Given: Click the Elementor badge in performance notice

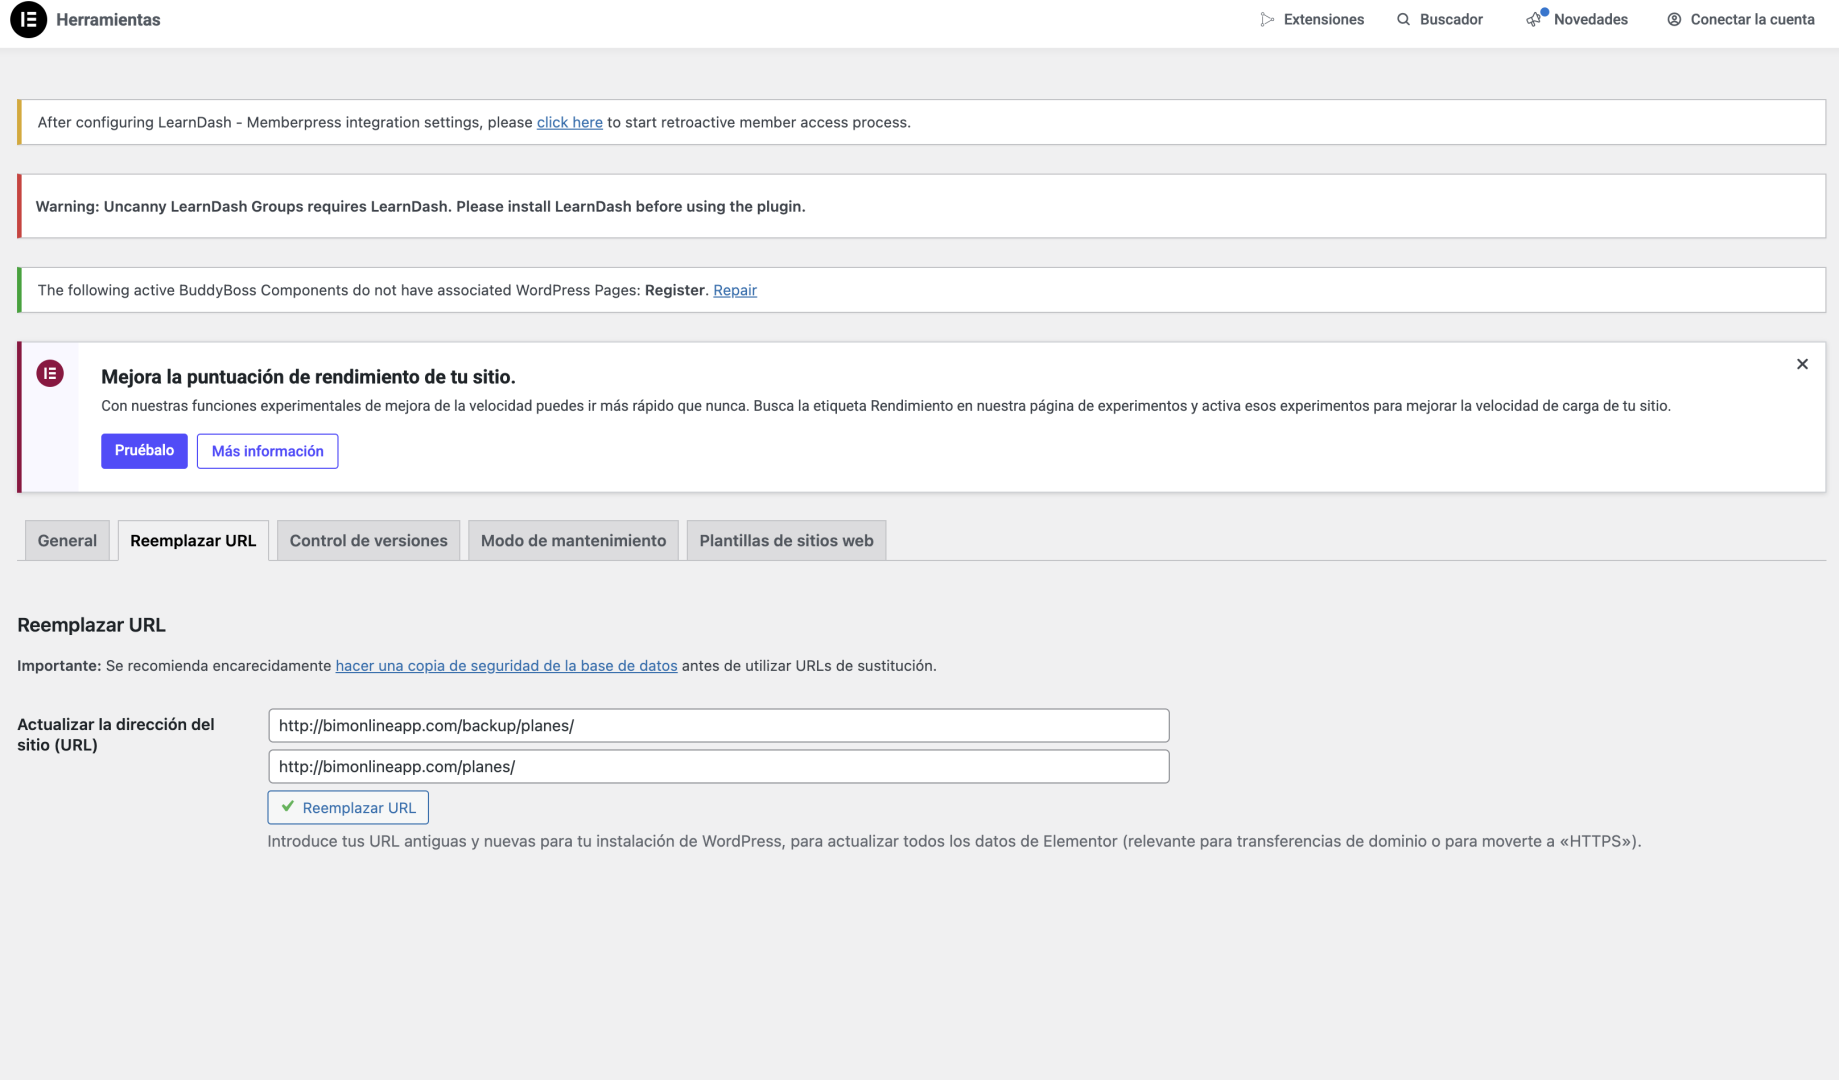Looking at the screenshot, I should coord(50,374).
